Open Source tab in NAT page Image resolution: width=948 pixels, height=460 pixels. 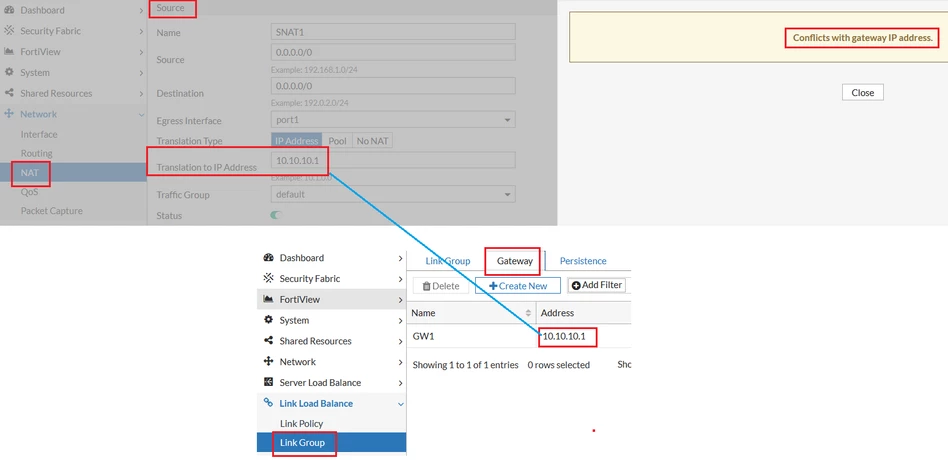click(x=170, y=8)
